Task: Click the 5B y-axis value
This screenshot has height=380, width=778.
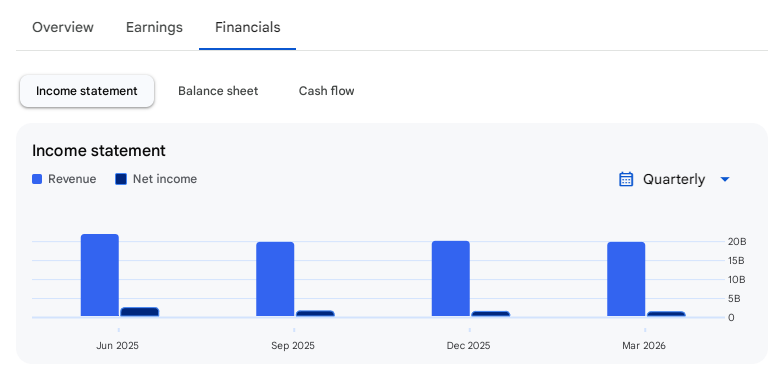Action: 734,299
